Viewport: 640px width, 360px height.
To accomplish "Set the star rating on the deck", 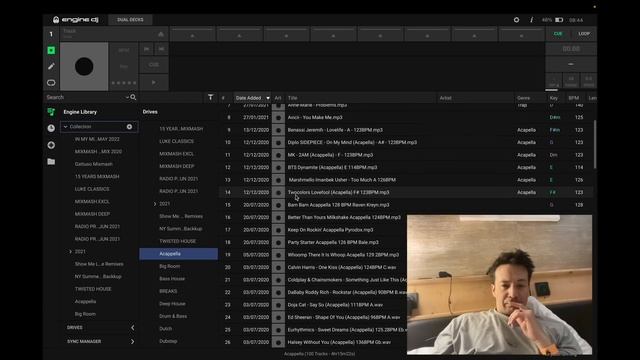I will coord(124,83).
